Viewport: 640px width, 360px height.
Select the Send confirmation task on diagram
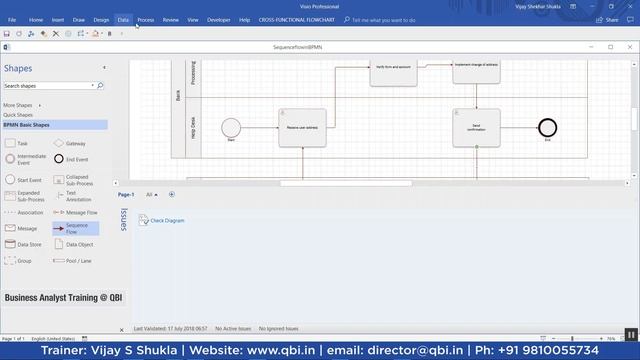coord(476,128)
